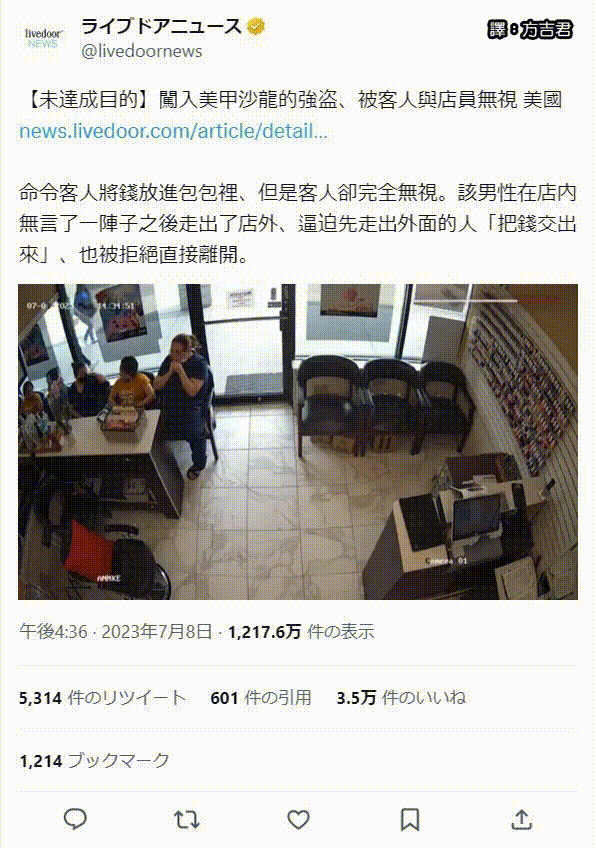Screen dimensions: 596x848
Task: Open the news.livedoor.com article link
Action: point(173,131)
